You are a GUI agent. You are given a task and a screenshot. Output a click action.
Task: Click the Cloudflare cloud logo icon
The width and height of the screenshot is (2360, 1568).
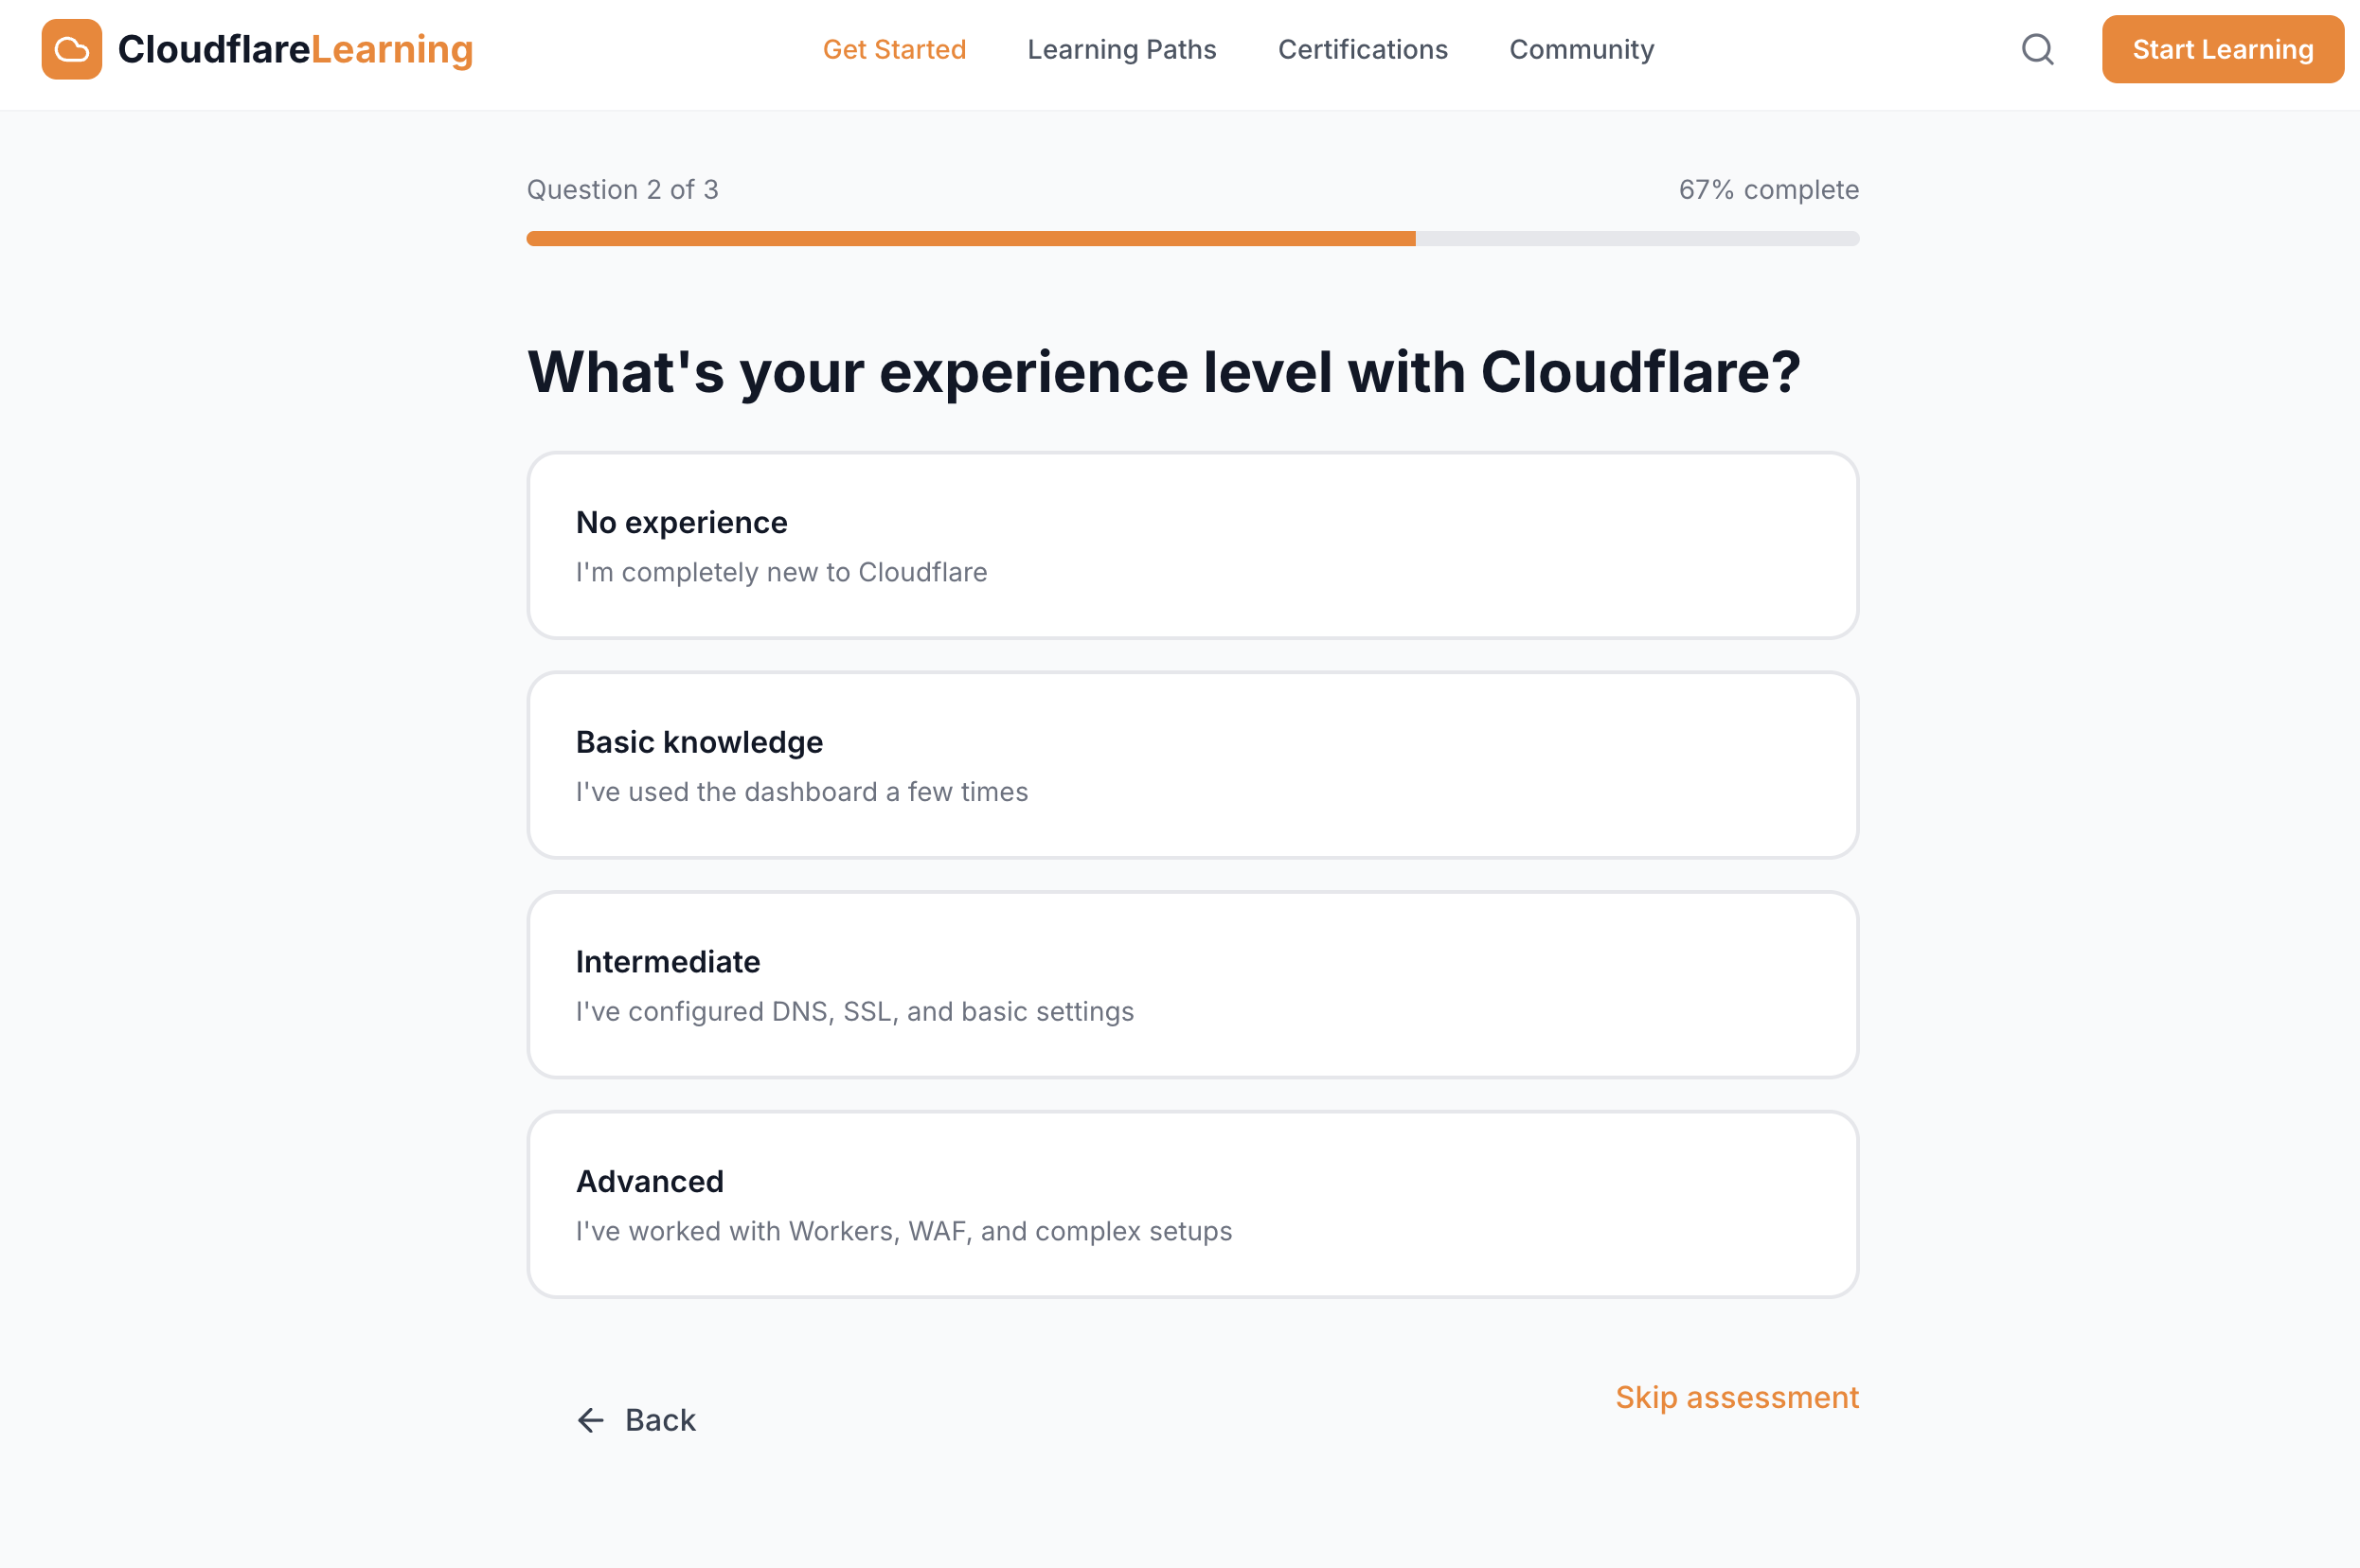coord(71,49)
